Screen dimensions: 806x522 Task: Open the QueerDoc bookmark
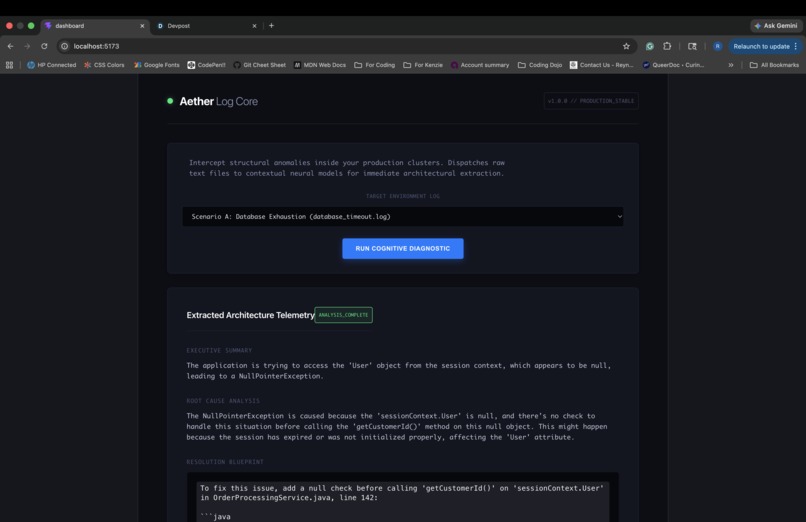673,65
